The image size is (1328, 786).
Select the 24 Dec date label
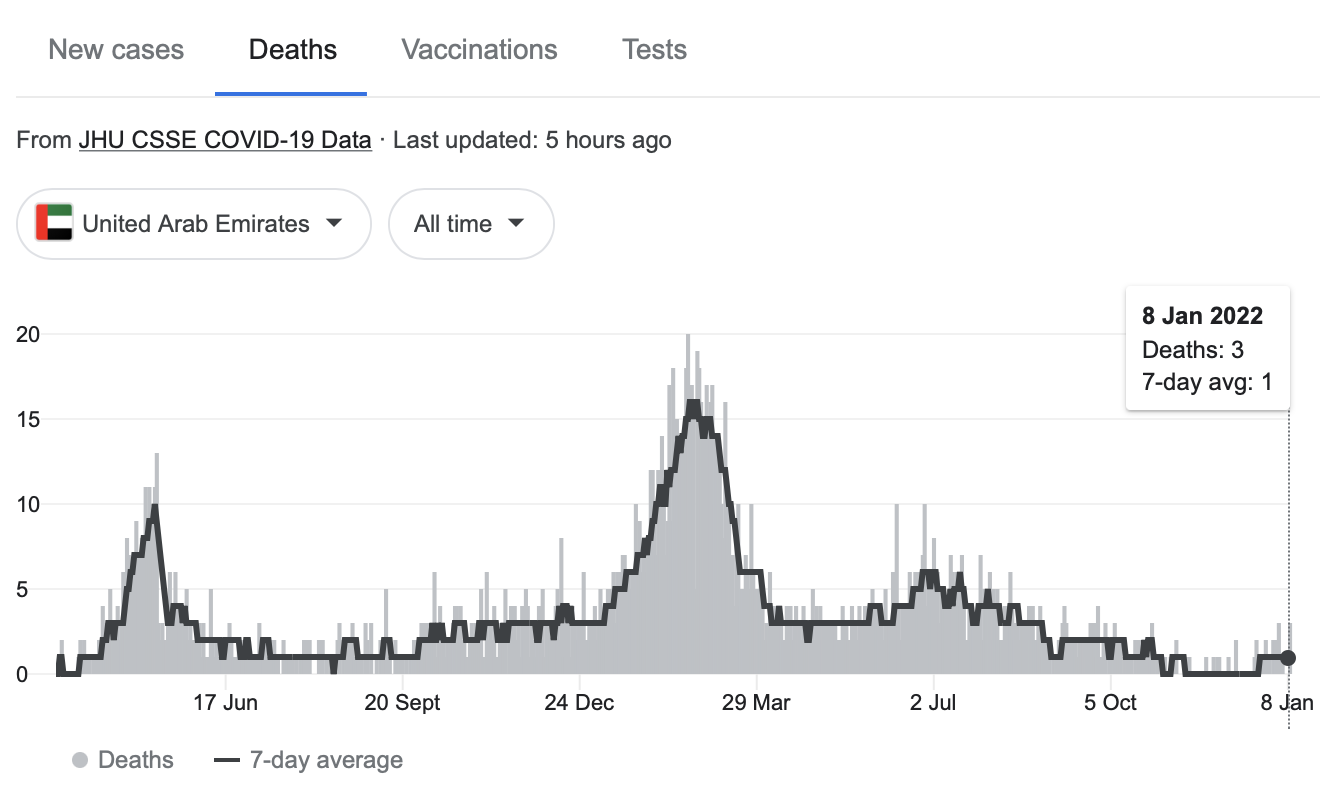tap(579, 703)
